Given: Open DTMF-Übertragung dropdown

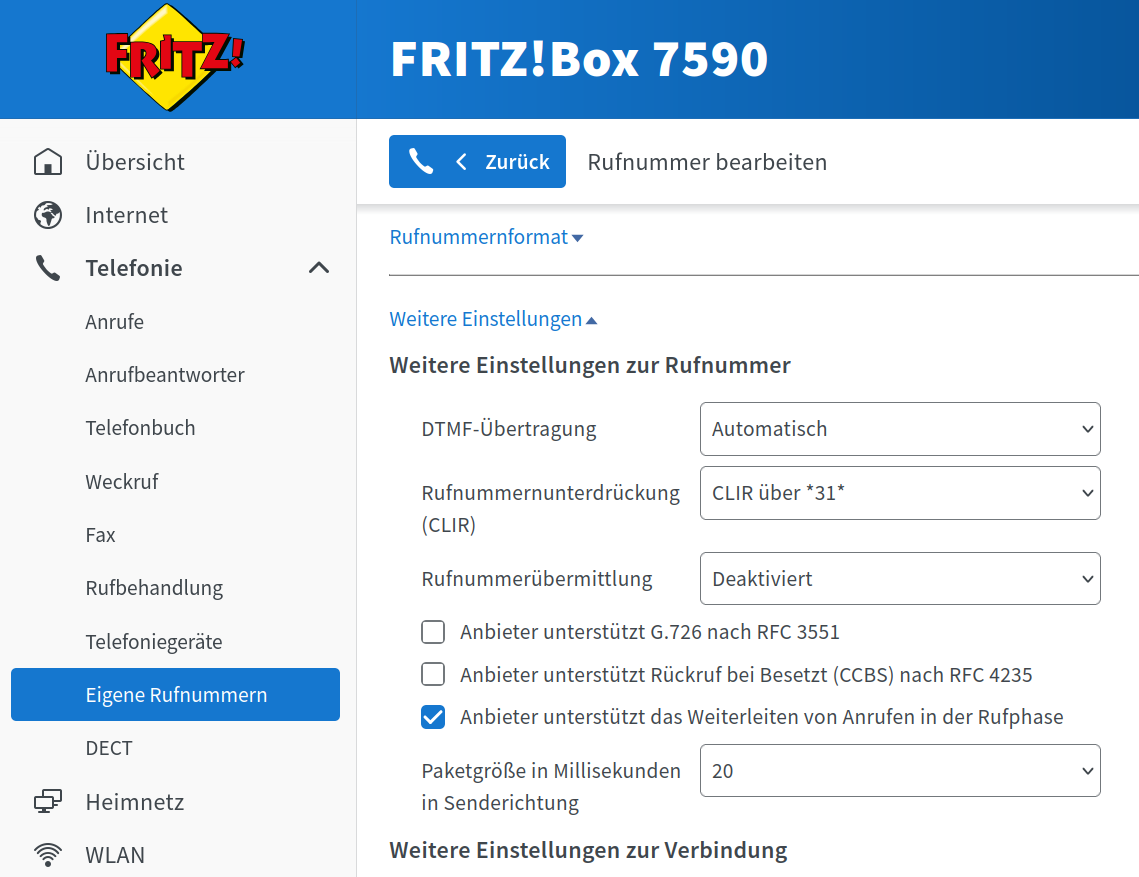Looking at the screenshot, I should click(x=900, y=429).
